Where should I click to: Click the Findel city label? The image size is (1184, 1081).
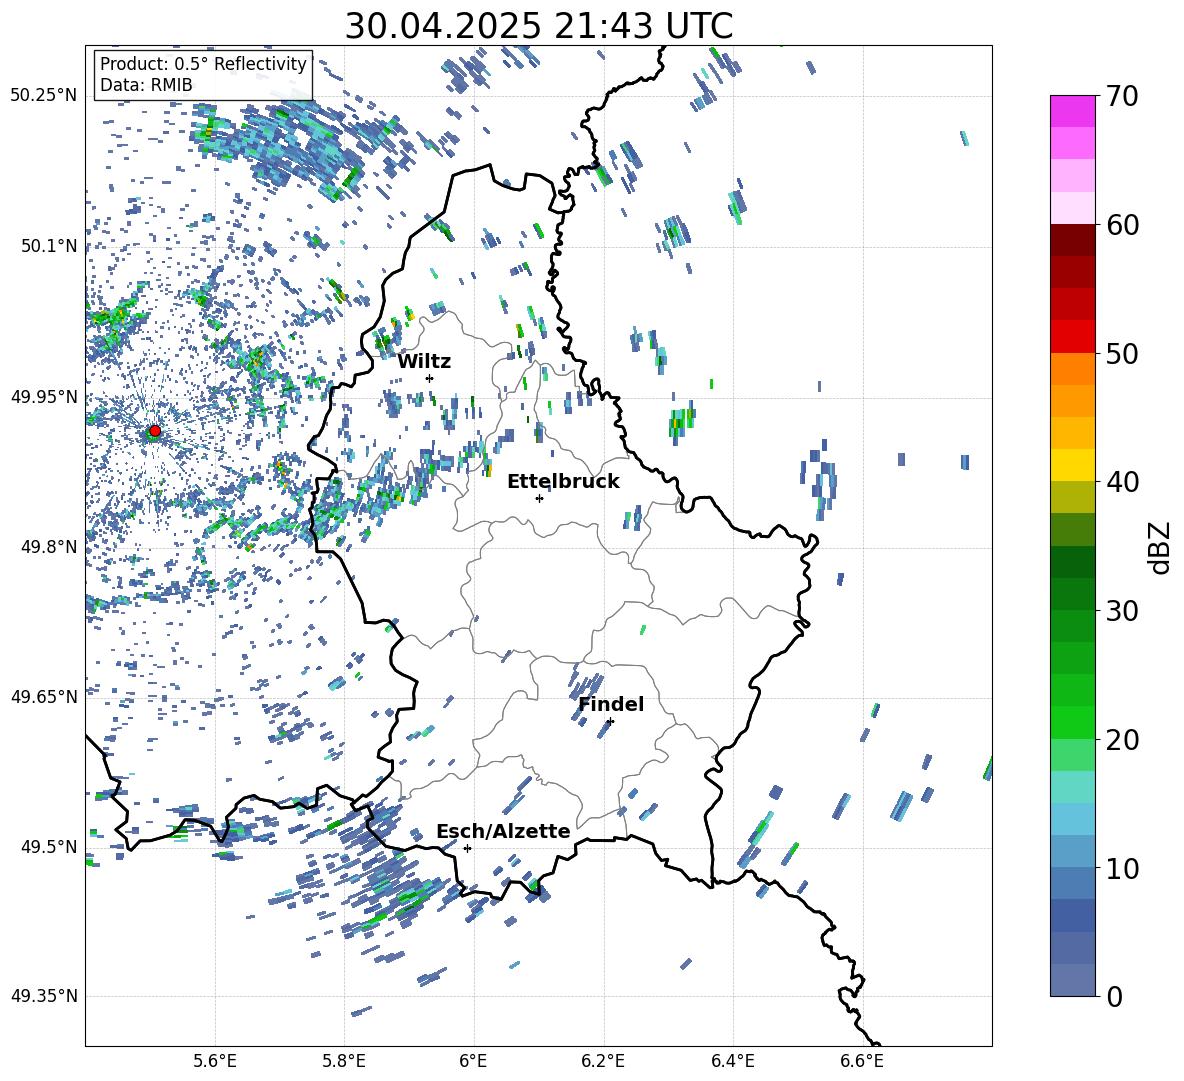click(611, 704)
